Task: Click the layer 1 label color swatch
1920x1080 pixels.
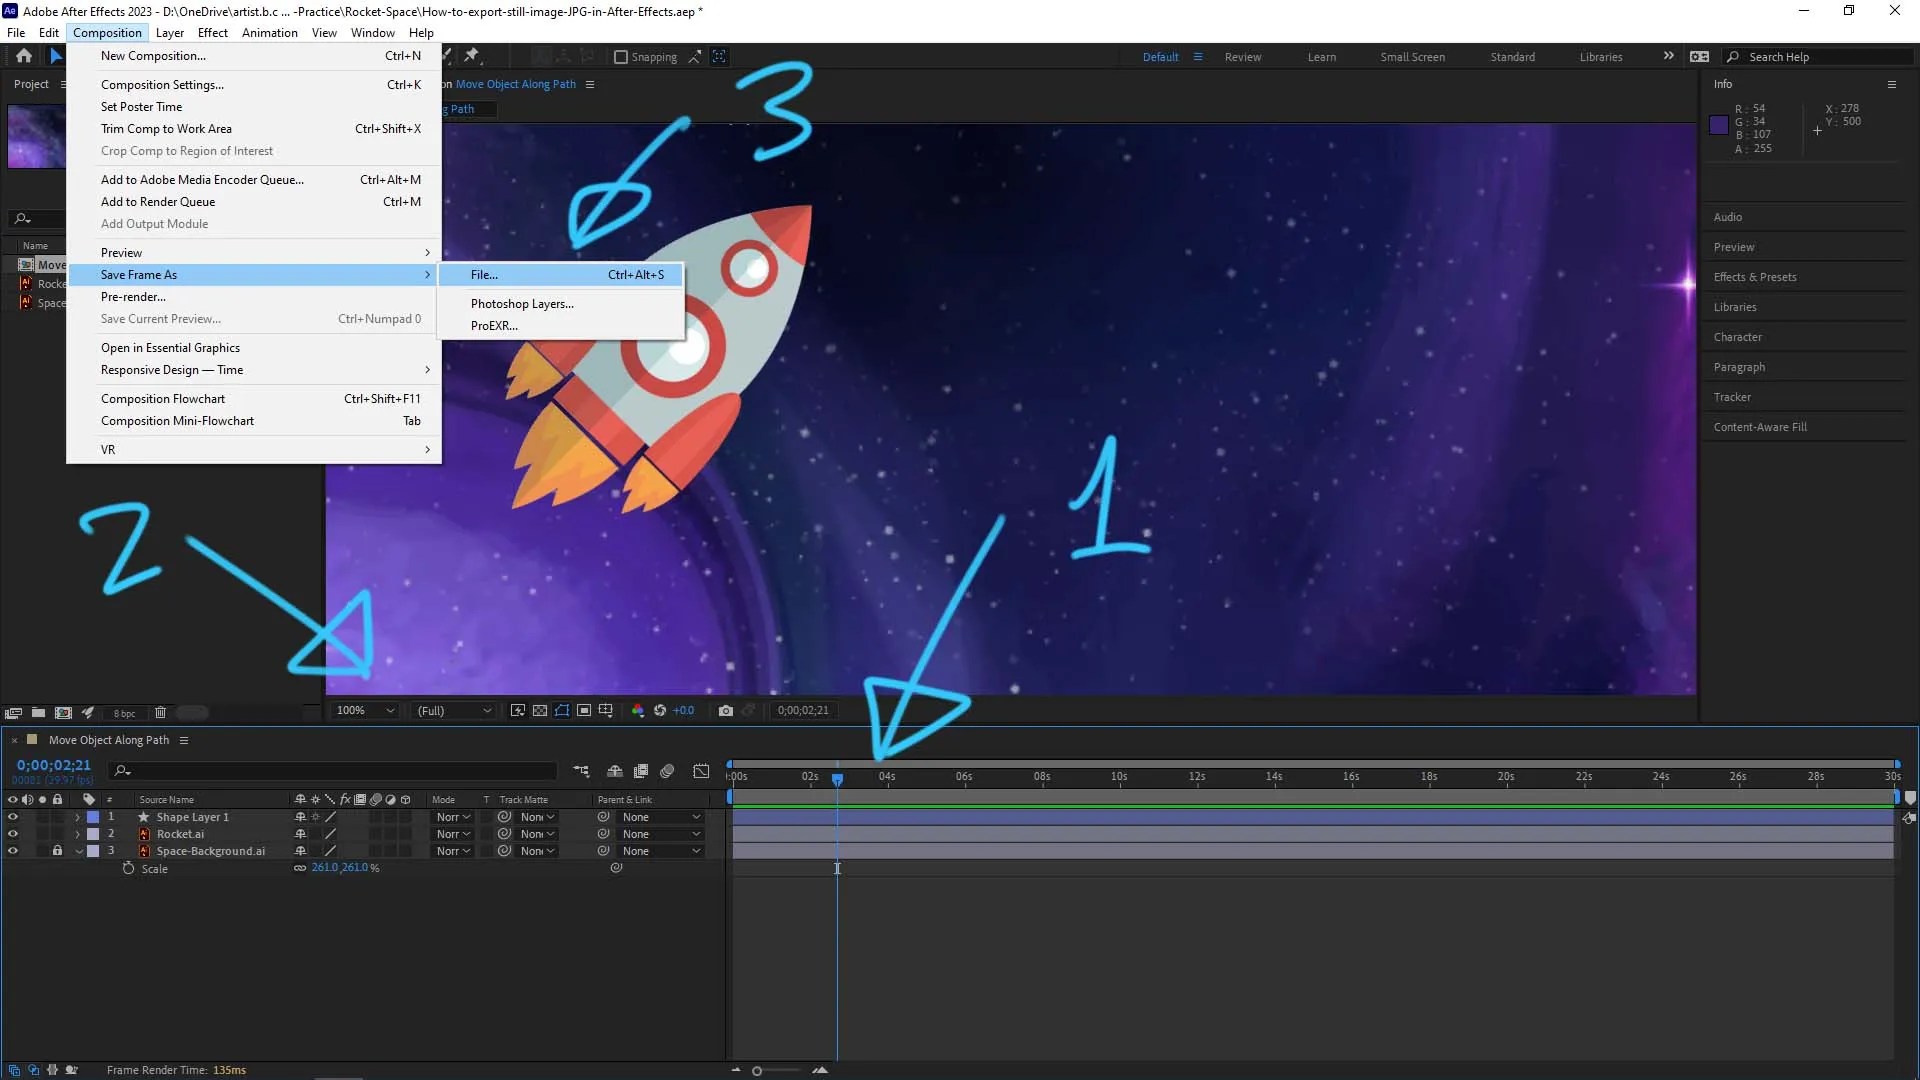Action: coord(93,817)
